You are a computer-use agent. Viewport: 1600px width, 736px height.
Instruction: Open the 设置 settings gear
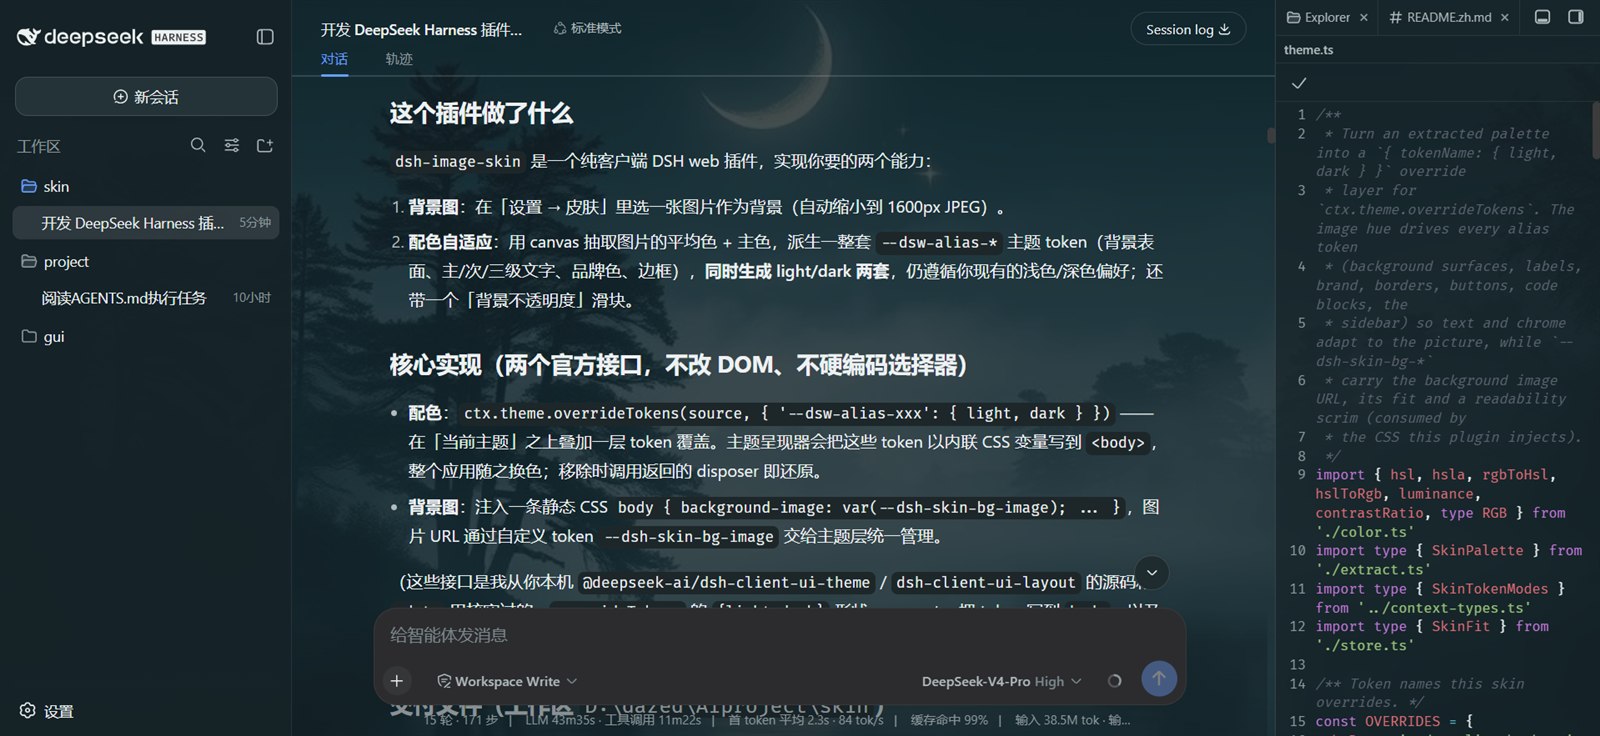point(47,711)
